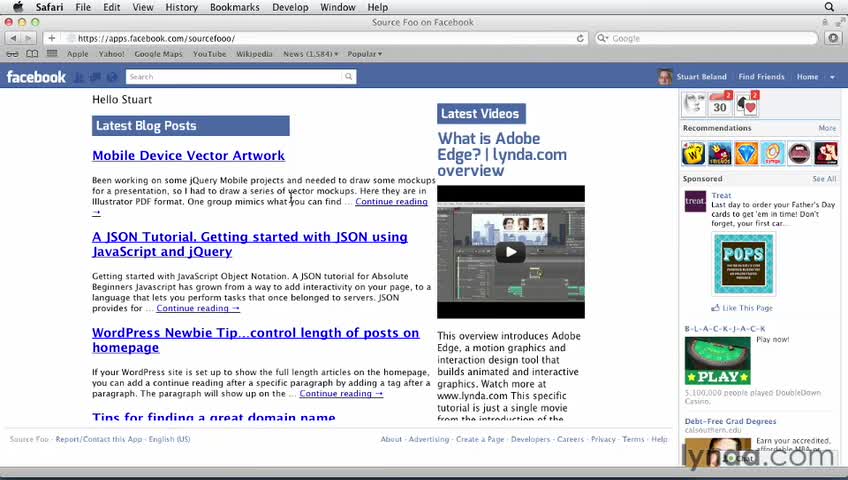Open Stuart Beland profile picture
Viewport: 848px width, 480px height.
[x=665, y=77]
